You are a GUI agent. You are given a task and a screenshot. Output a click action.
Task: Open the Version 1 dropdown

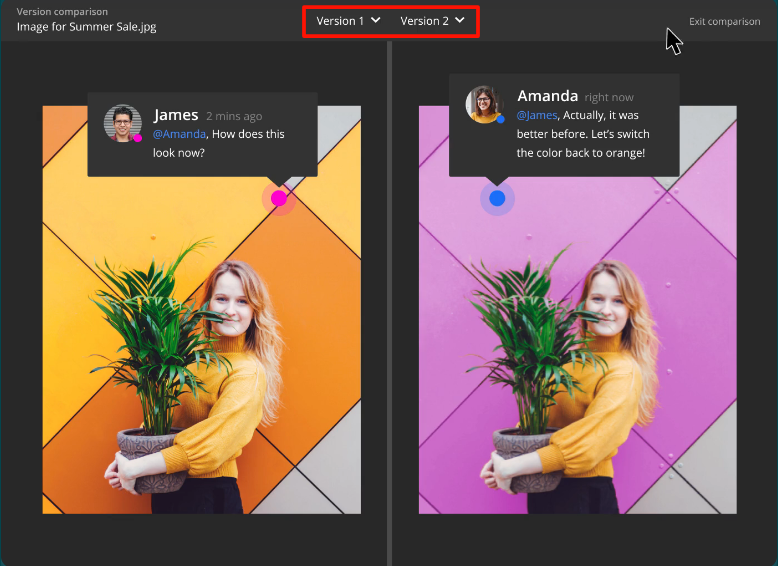pyautogui.click(x=348, y=21)
